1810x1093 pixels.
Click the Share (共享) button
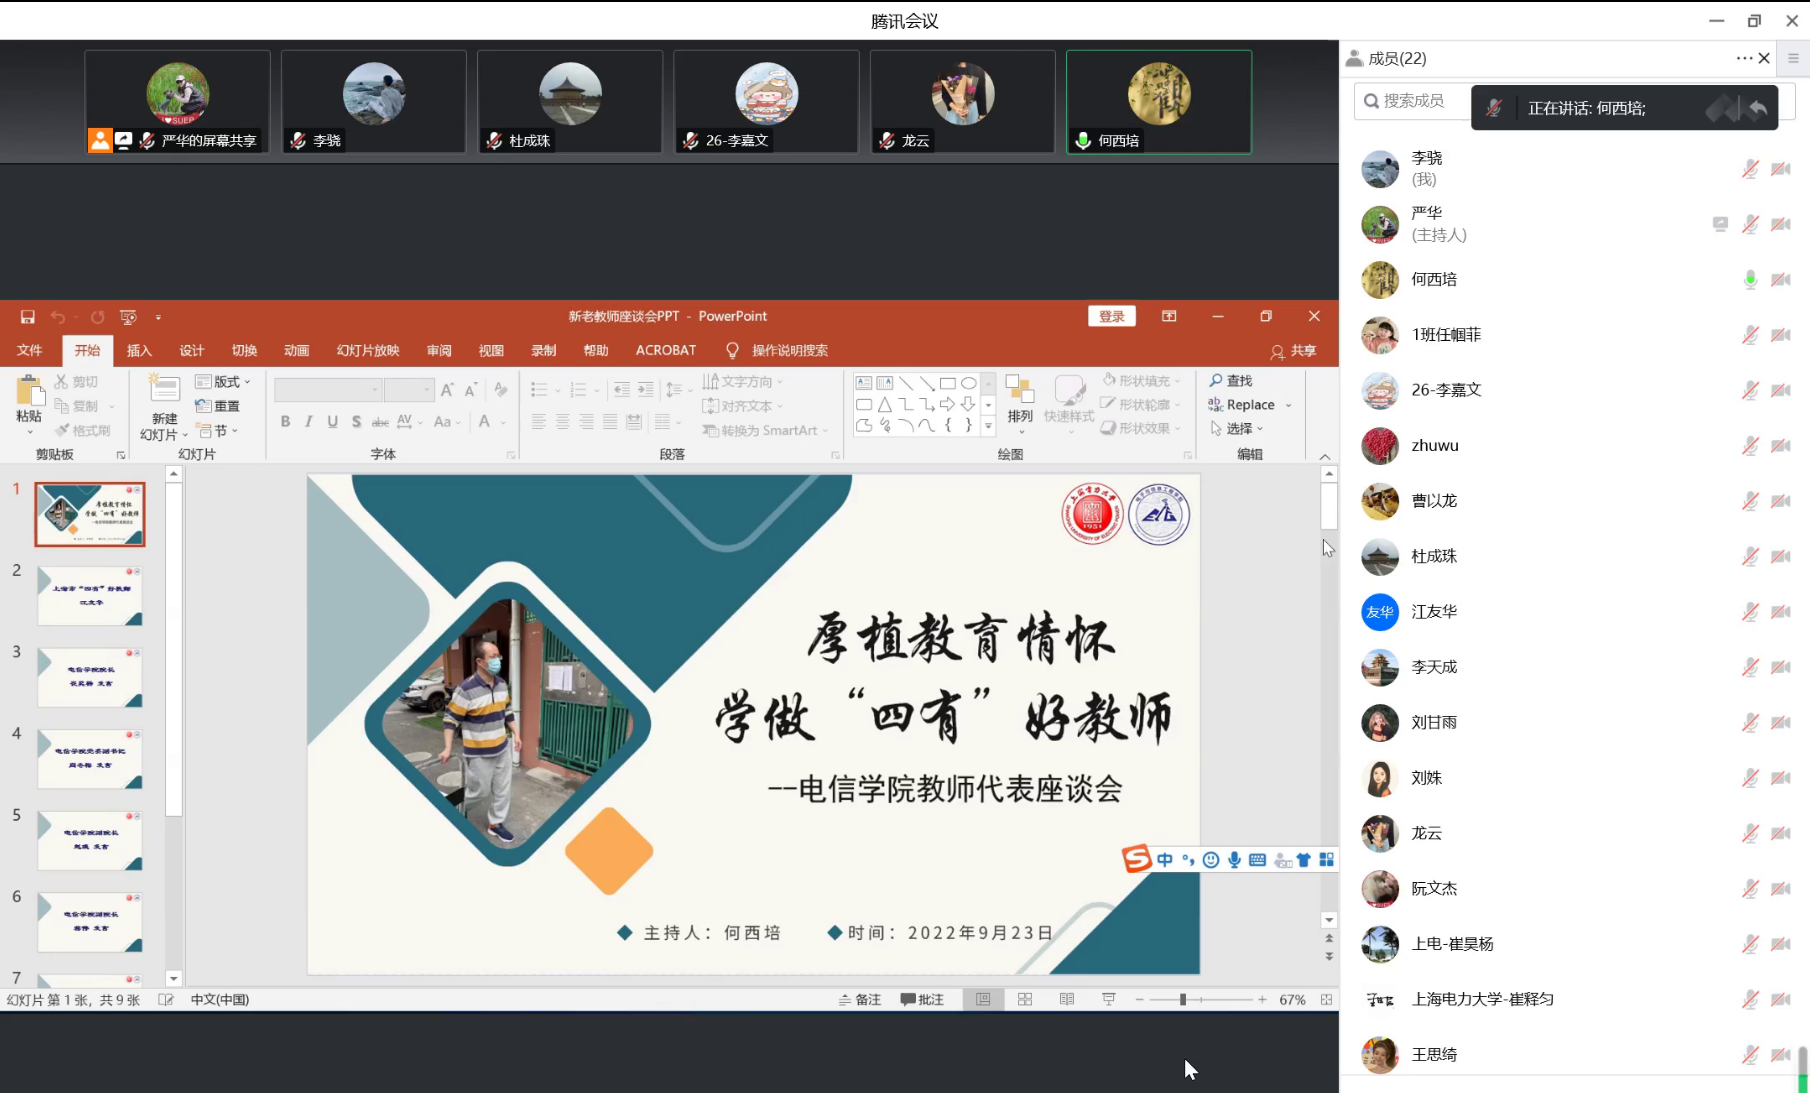coord(1293,351)
